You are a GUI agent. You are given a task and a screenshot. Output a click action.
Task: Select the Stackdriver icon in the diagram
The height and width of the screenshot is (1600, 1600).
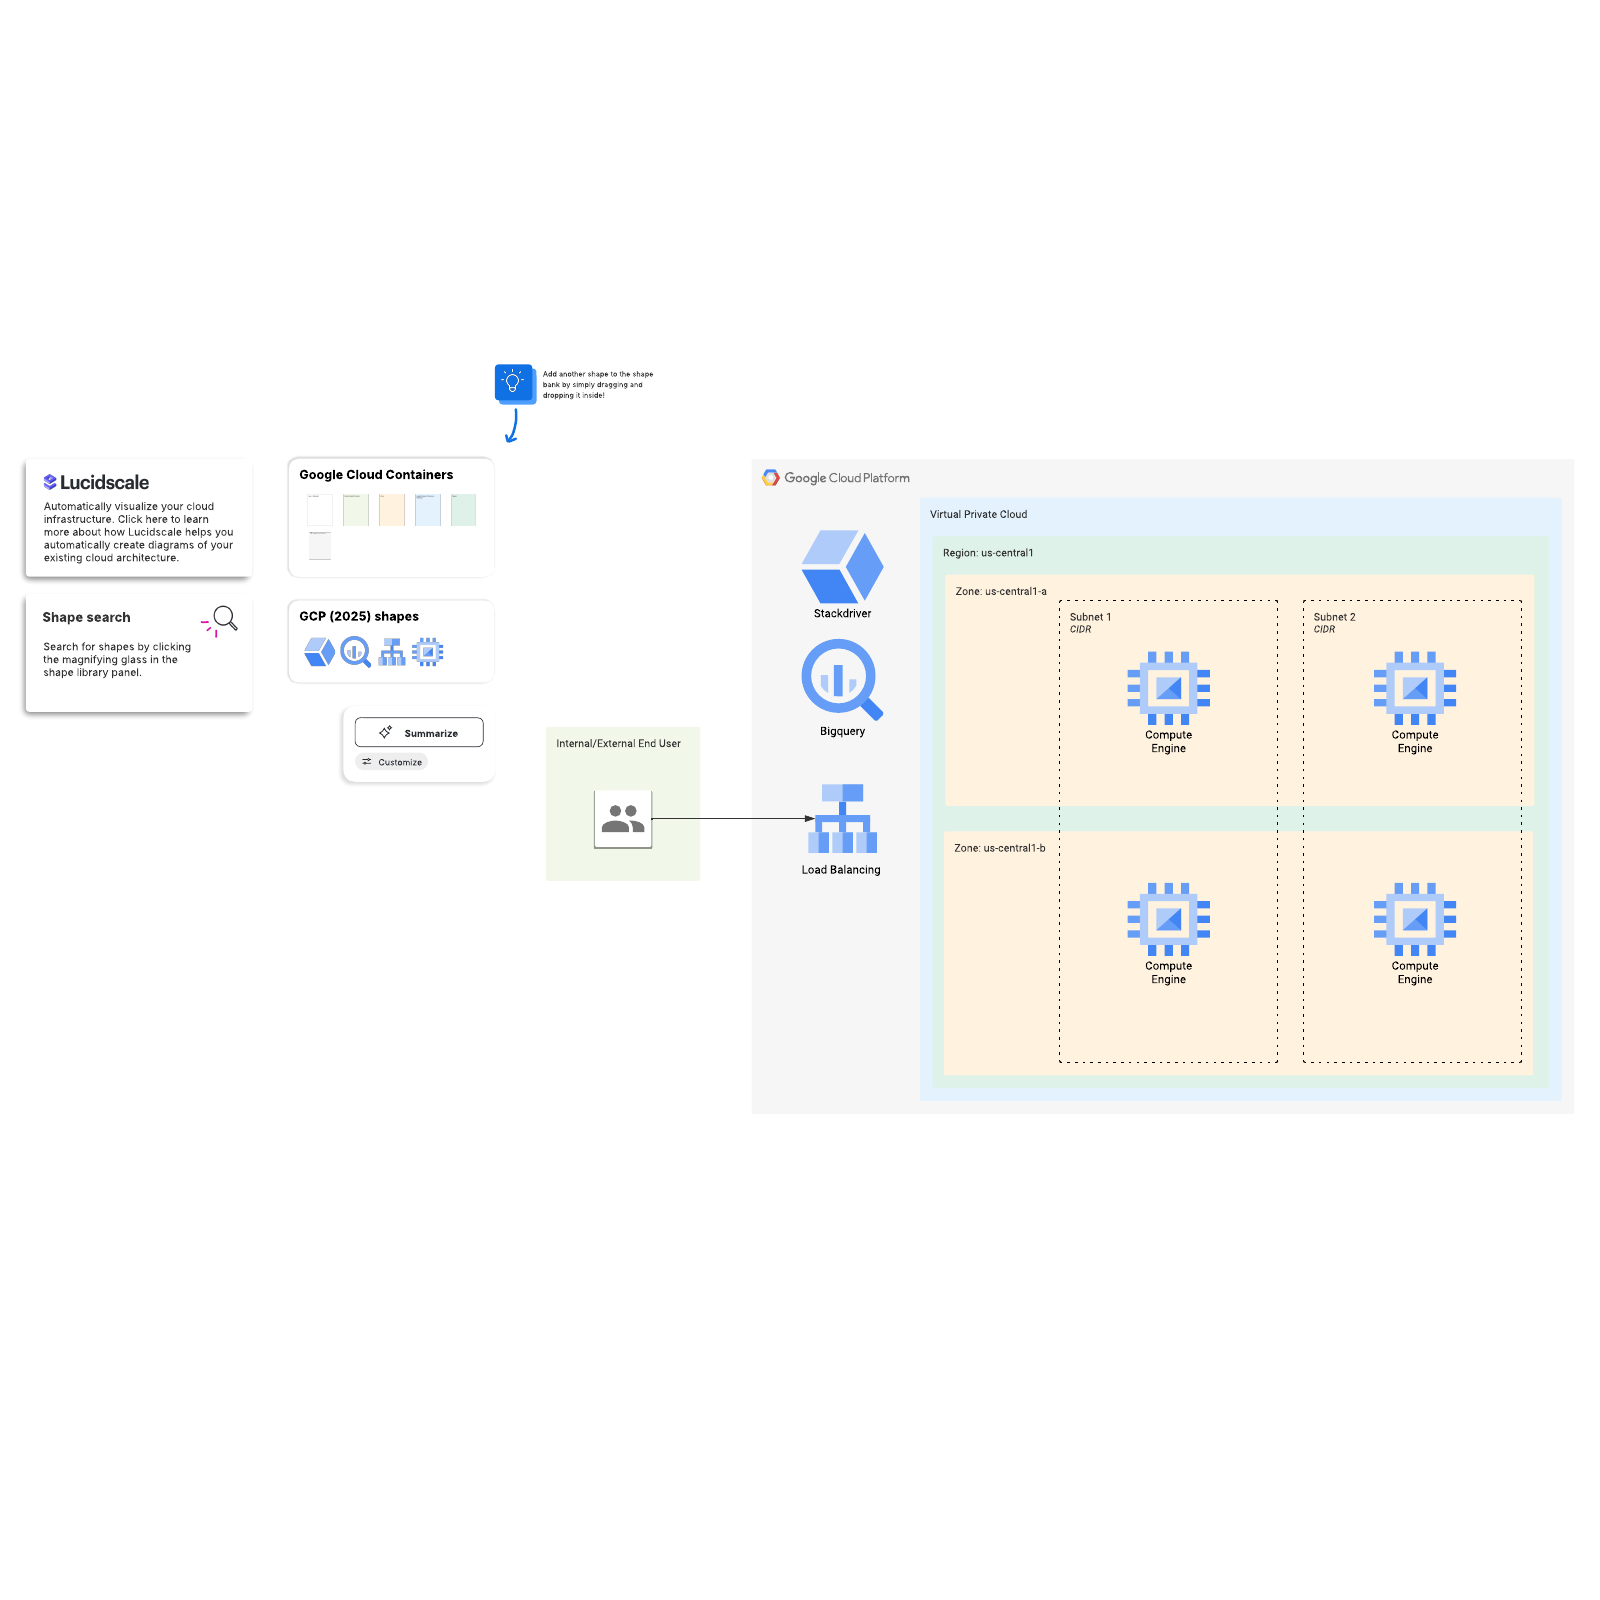tap(842, 566)
